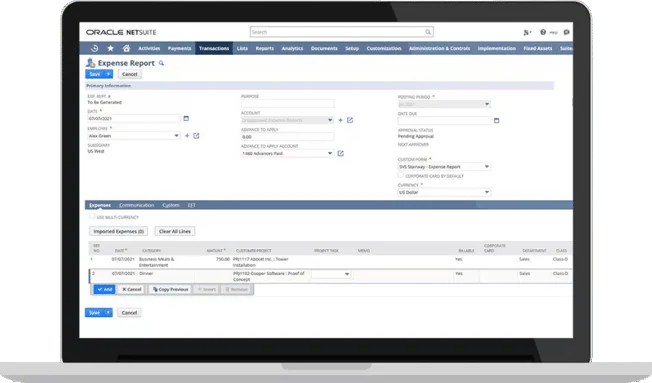Open the Analytics menu
The image size is (652, 383).
pos(292,48)
